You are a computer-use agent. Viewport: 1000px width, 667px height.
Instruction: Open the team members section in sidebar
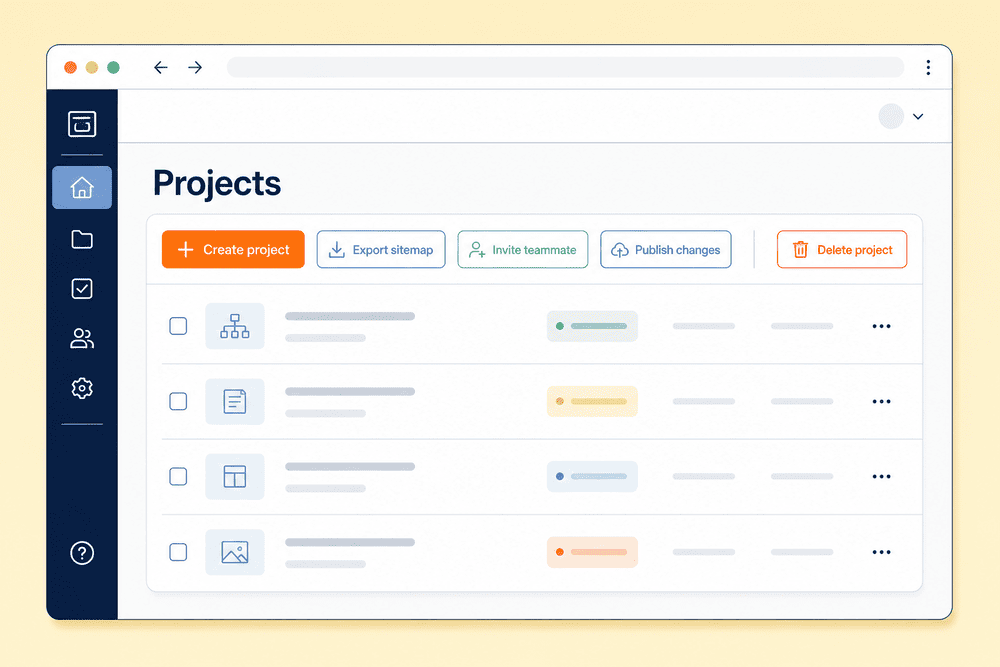82,339
